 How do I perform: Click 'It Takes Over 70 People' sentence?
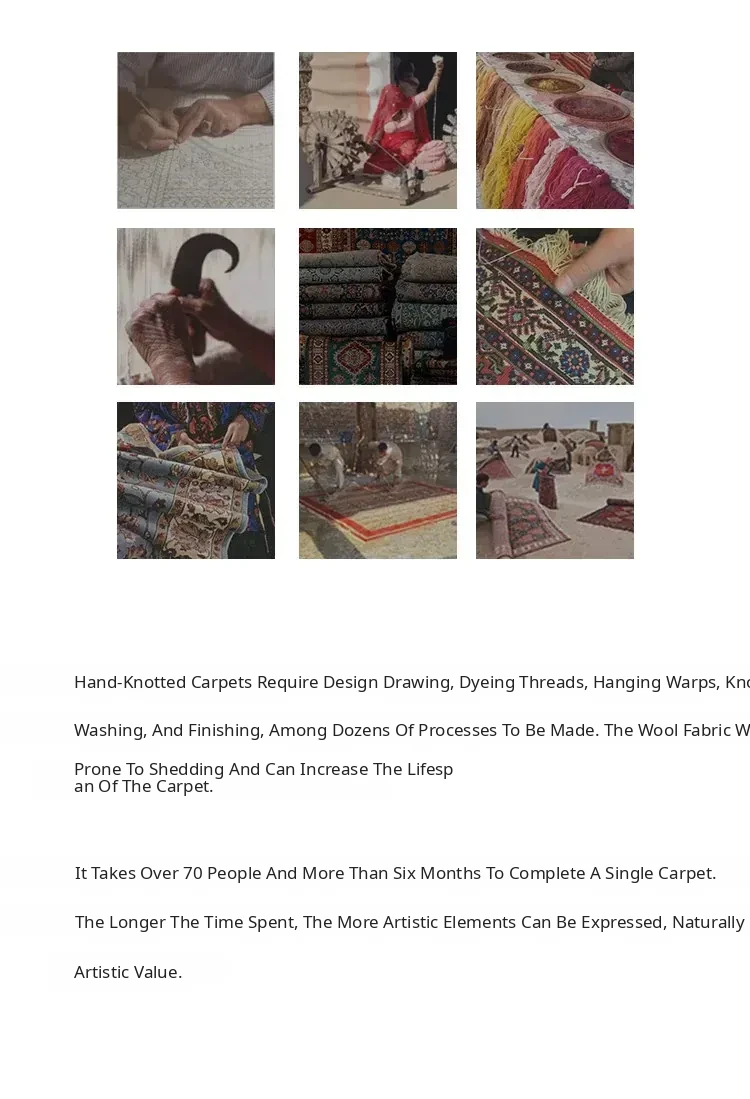click(x=395, y=873)
